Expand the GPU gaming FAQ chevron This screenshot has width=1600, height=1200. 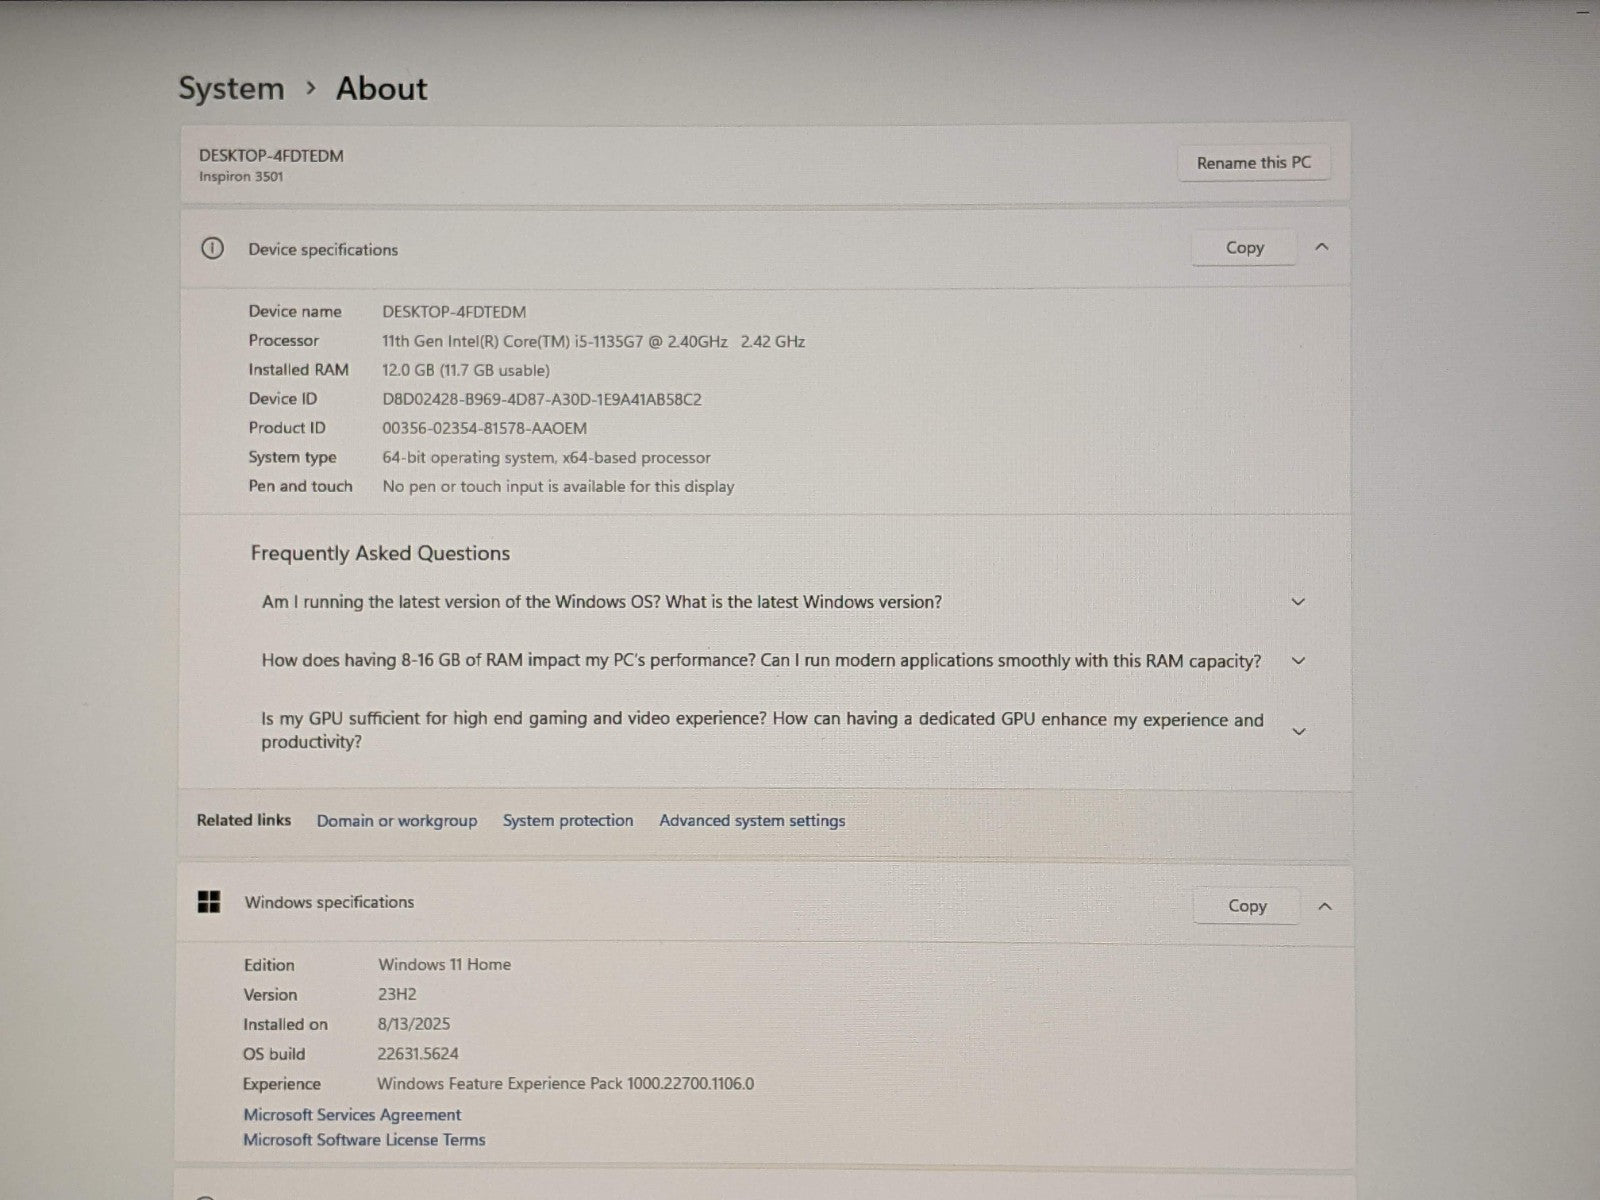[1298, 731]
